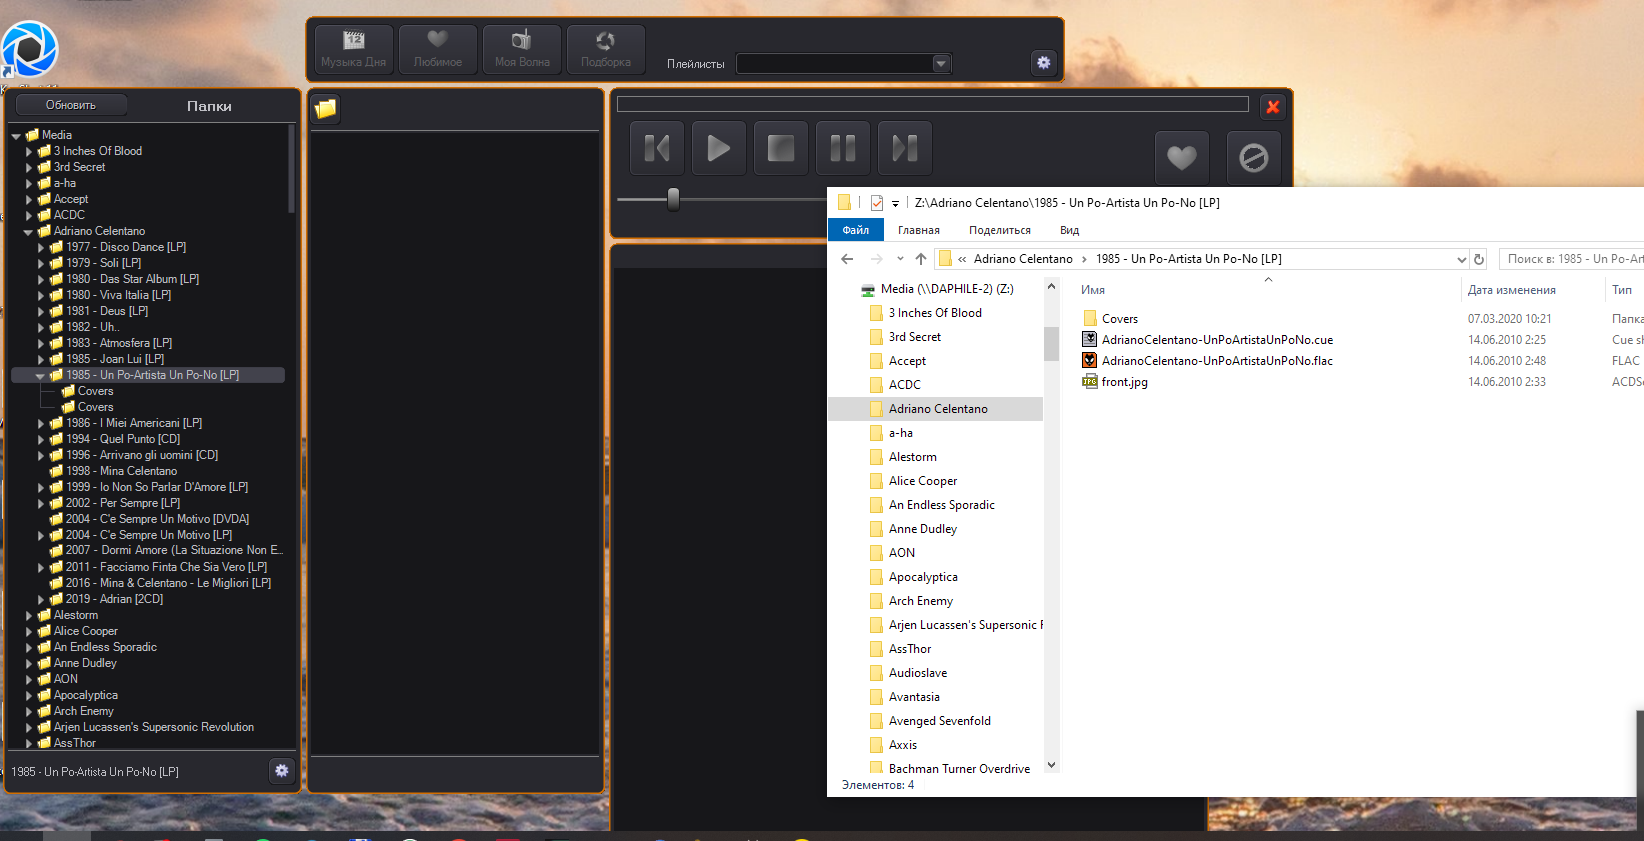Select 1994 - Quel Punto [CD] in folder tree
The width and height of the screenshot is (1644, 841).
tap(123, 439)
